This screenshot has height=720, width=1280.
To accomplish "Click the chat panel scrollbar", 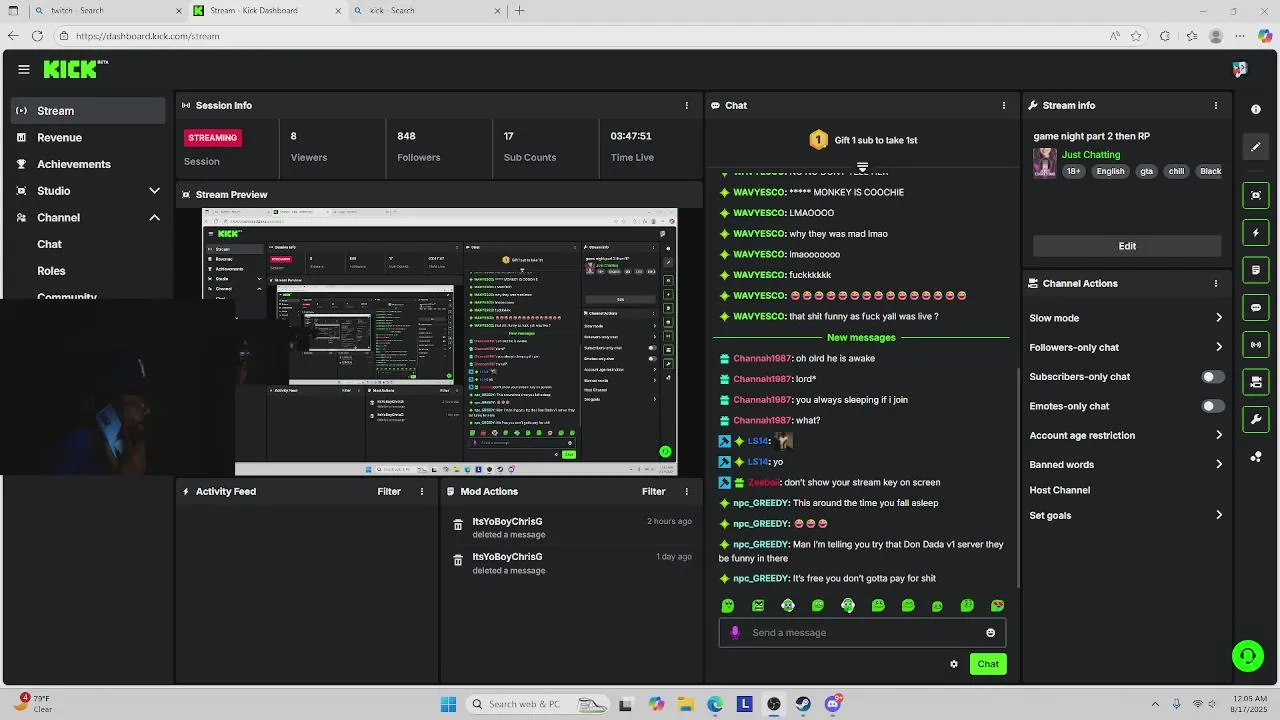I will pyautogui.click(x=1019, y=478).
